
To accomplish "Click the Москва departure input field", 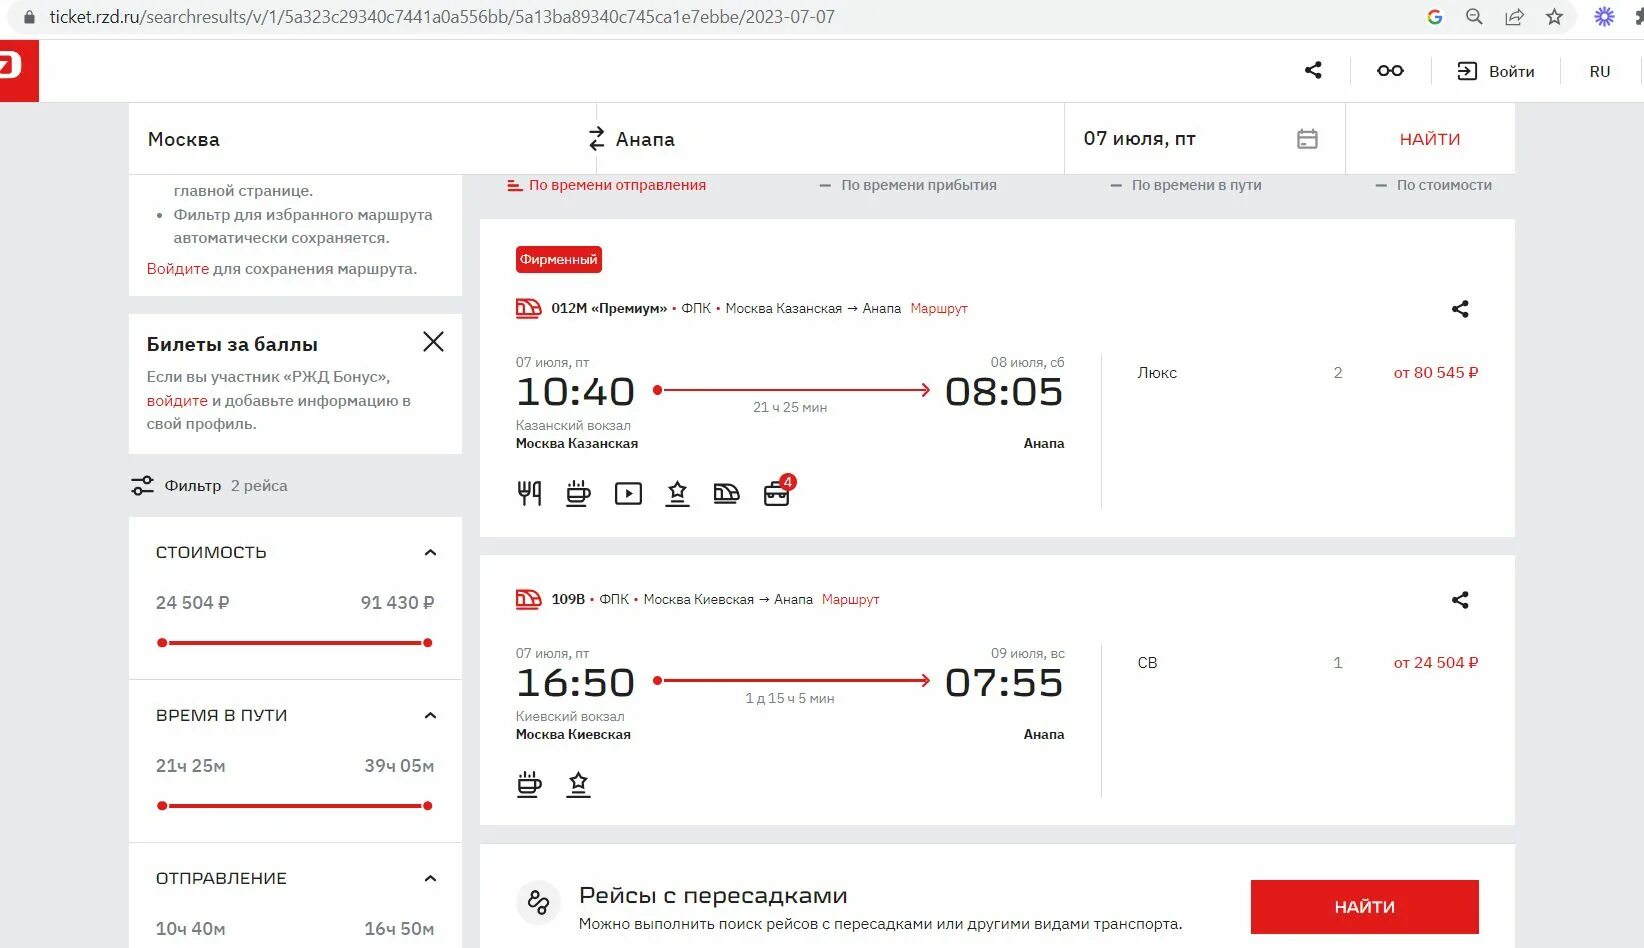I will click(362, 139).
